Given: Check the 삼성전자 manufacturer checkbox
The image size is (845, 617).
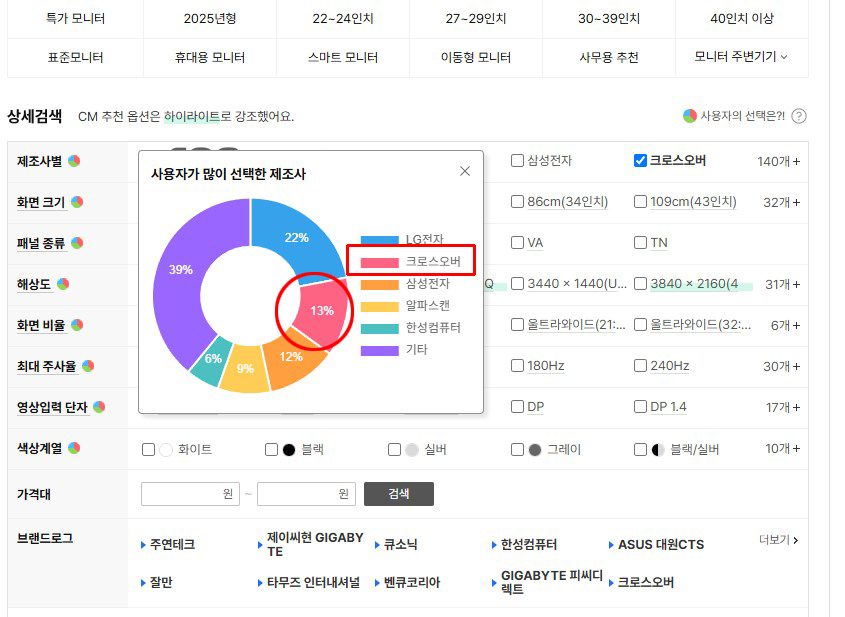Looking at the screenshot, I should coord(517,161).
